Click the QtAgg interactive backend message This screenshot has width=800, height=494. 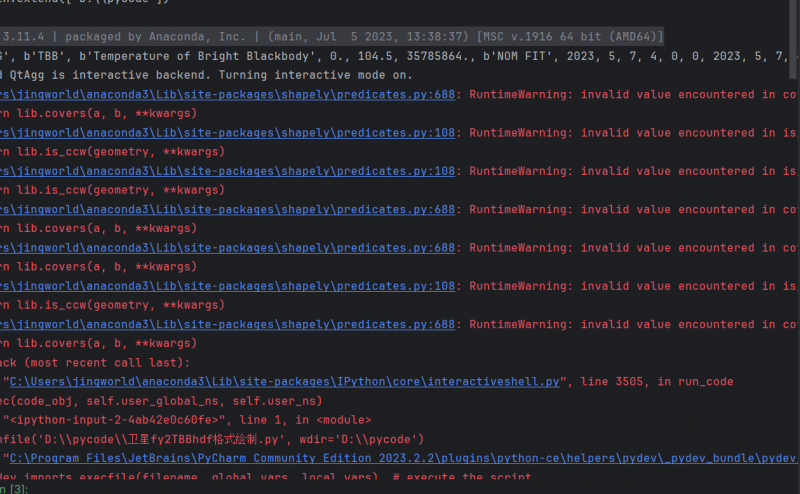point(150,75)
